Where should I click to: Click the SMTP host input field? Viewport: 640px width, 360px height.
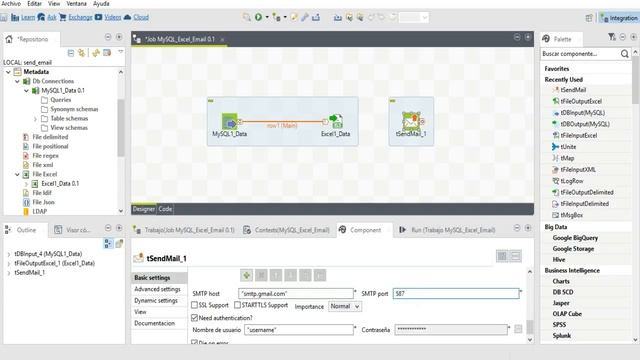296,293
